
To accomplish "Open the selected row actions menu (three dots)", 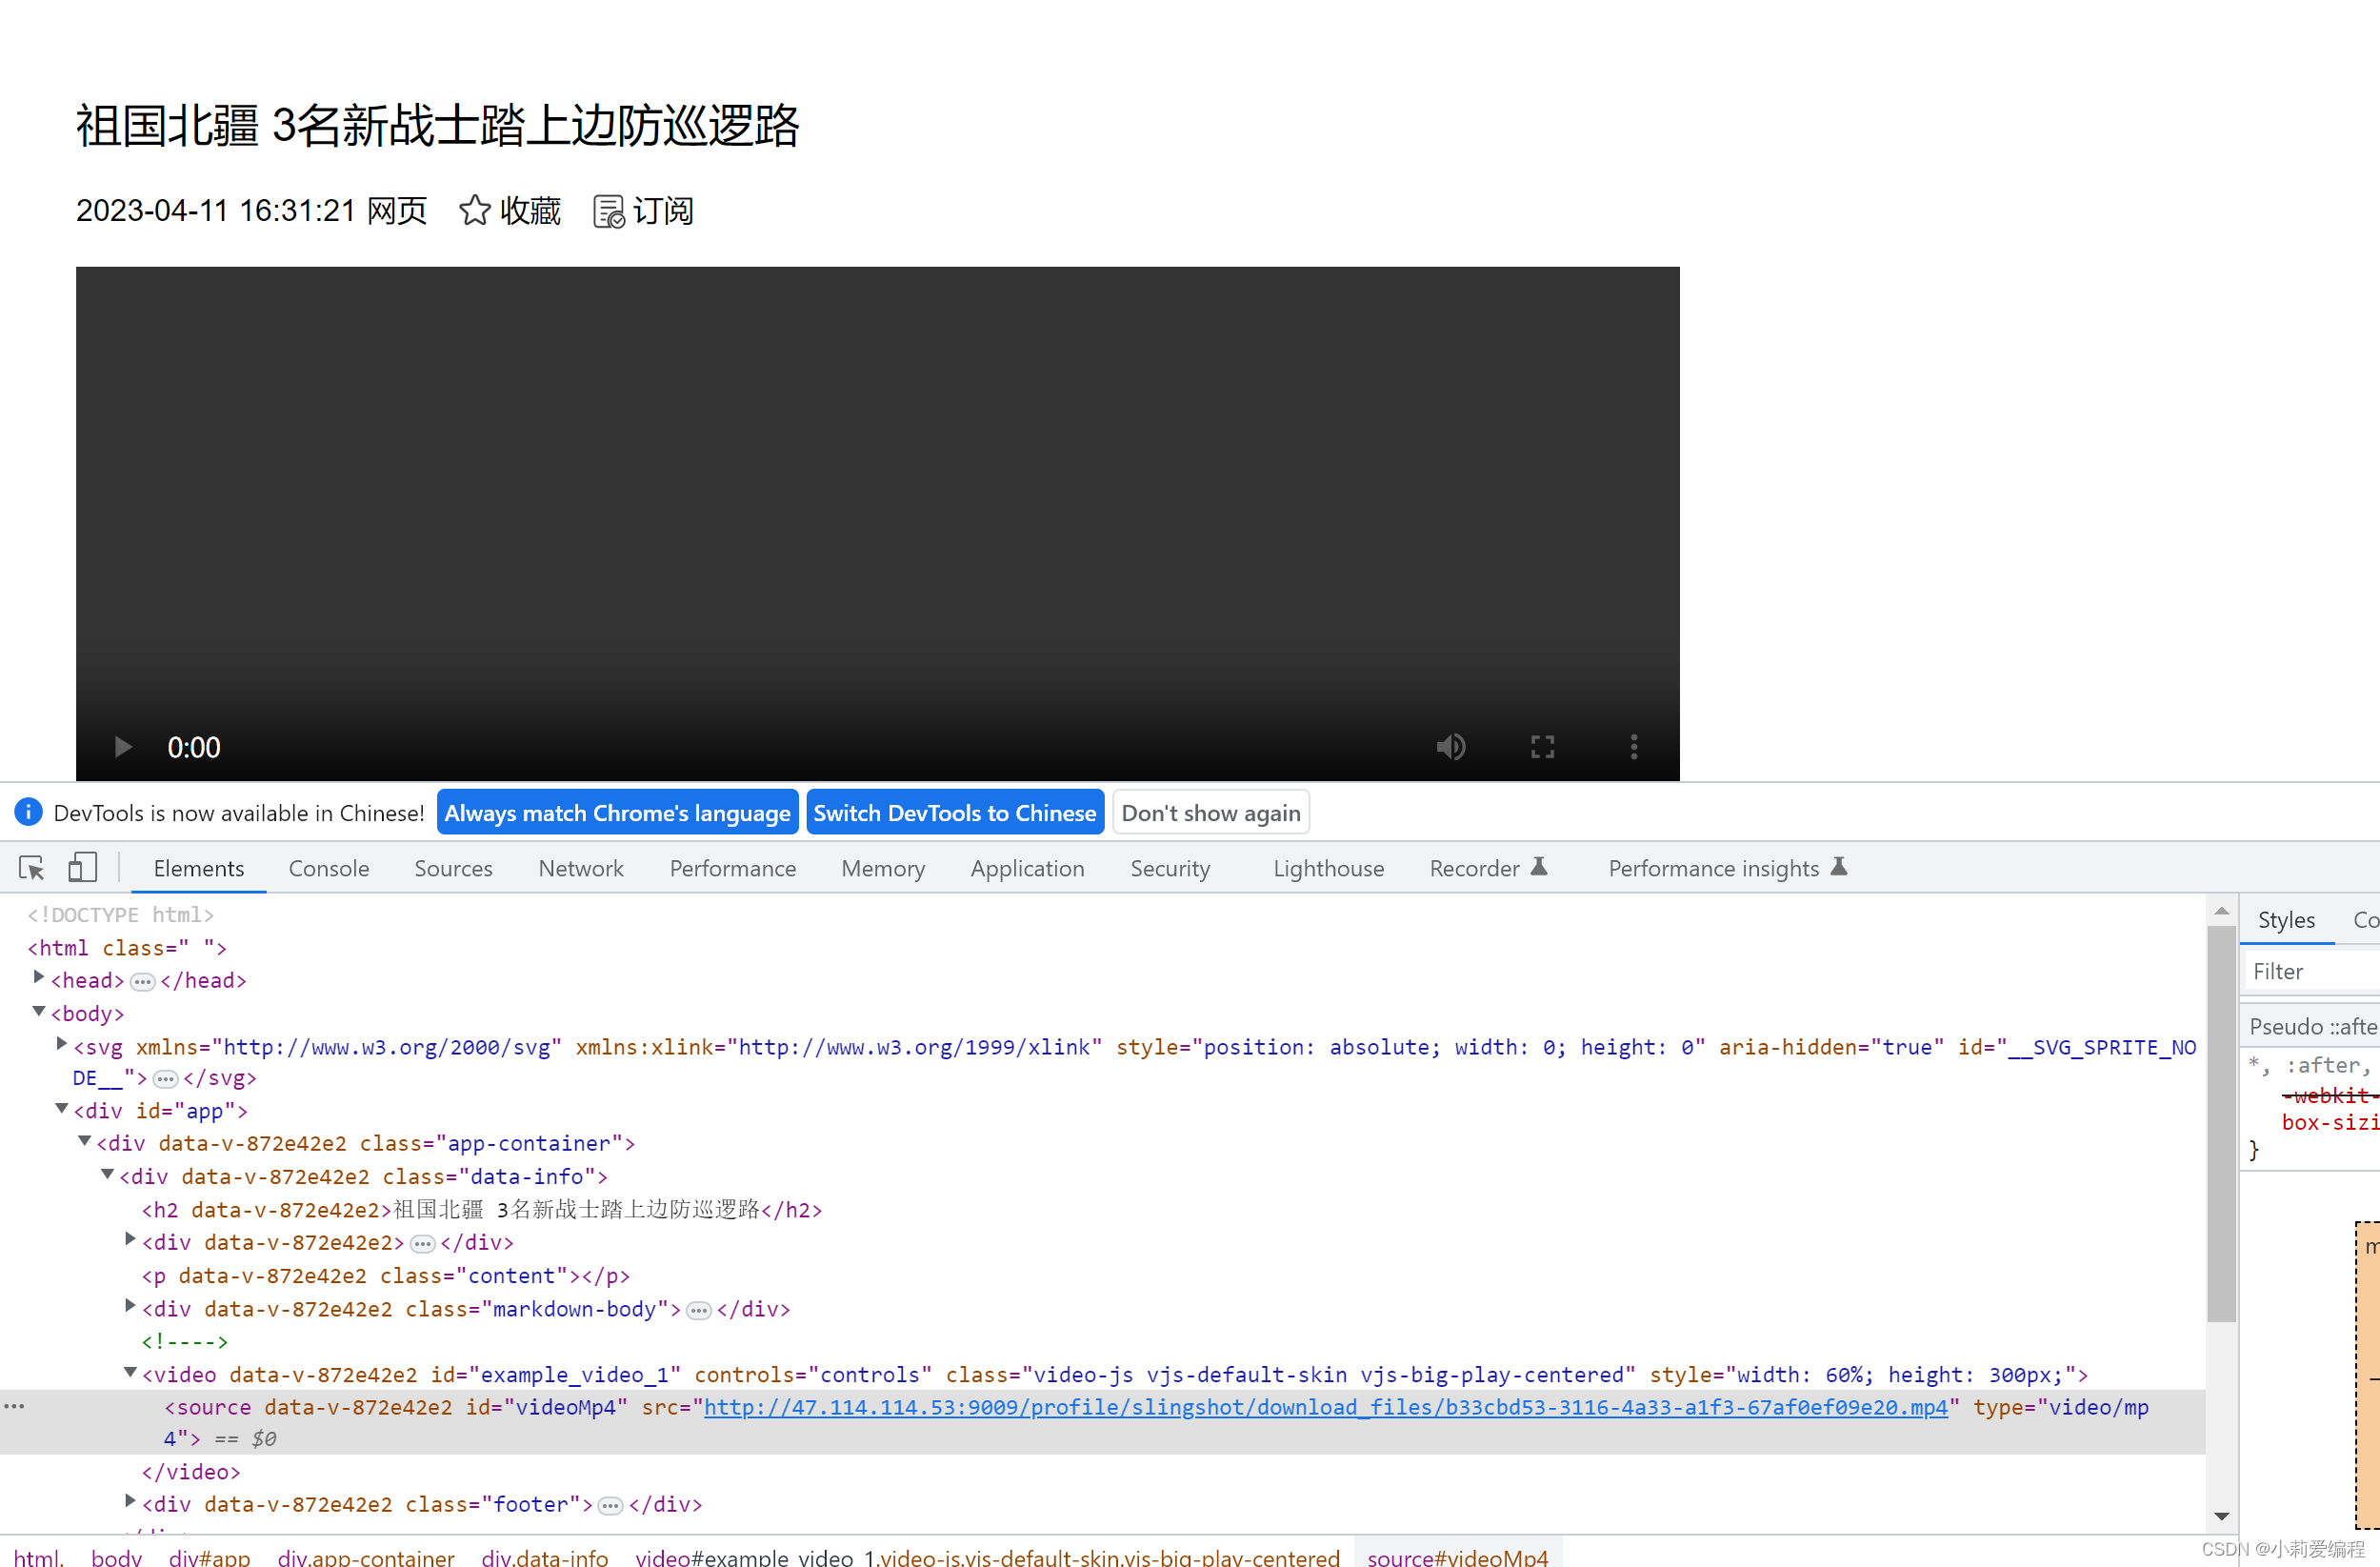I will [x=14, y=1406].
